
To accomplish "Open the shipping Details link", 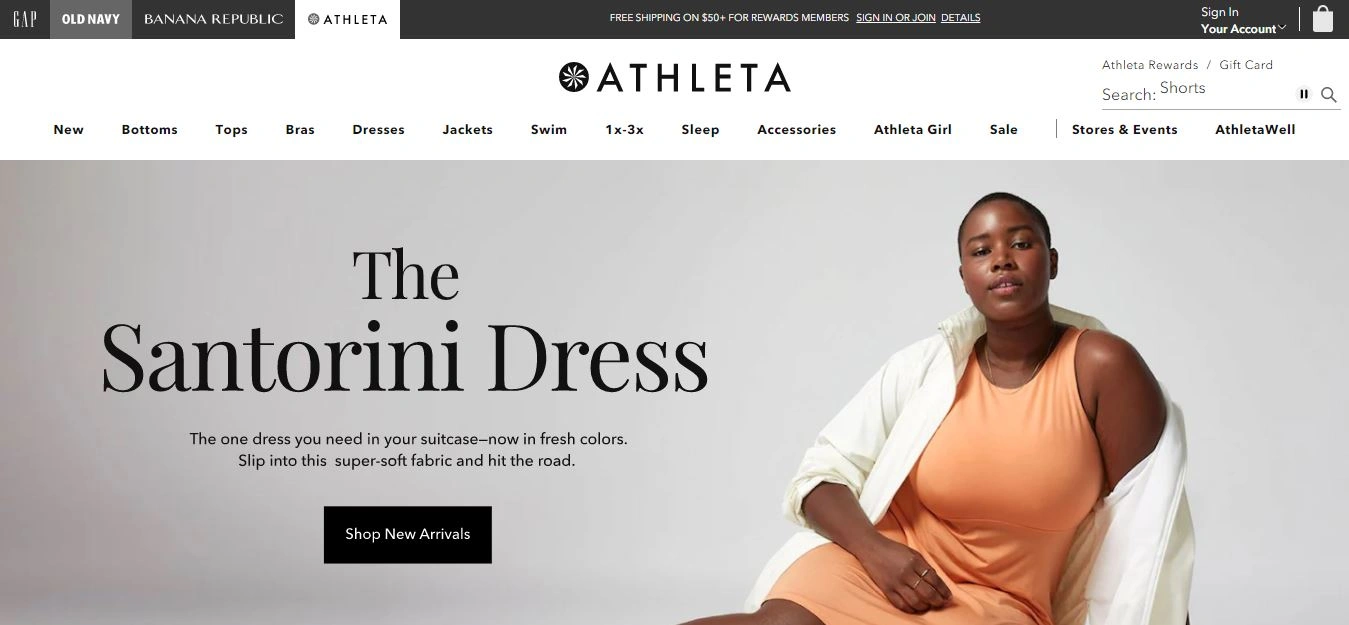I will point(960,18).
